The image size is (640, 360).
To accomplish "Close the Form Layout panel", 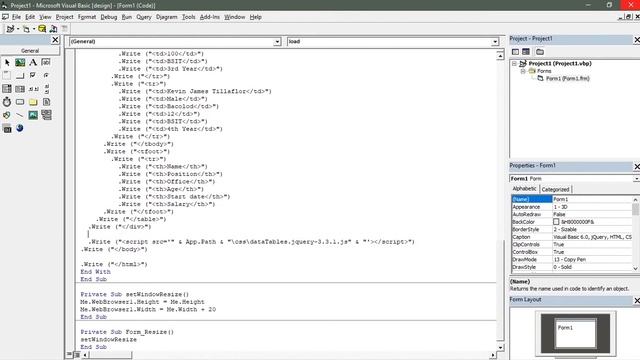I will pos(636,300).
